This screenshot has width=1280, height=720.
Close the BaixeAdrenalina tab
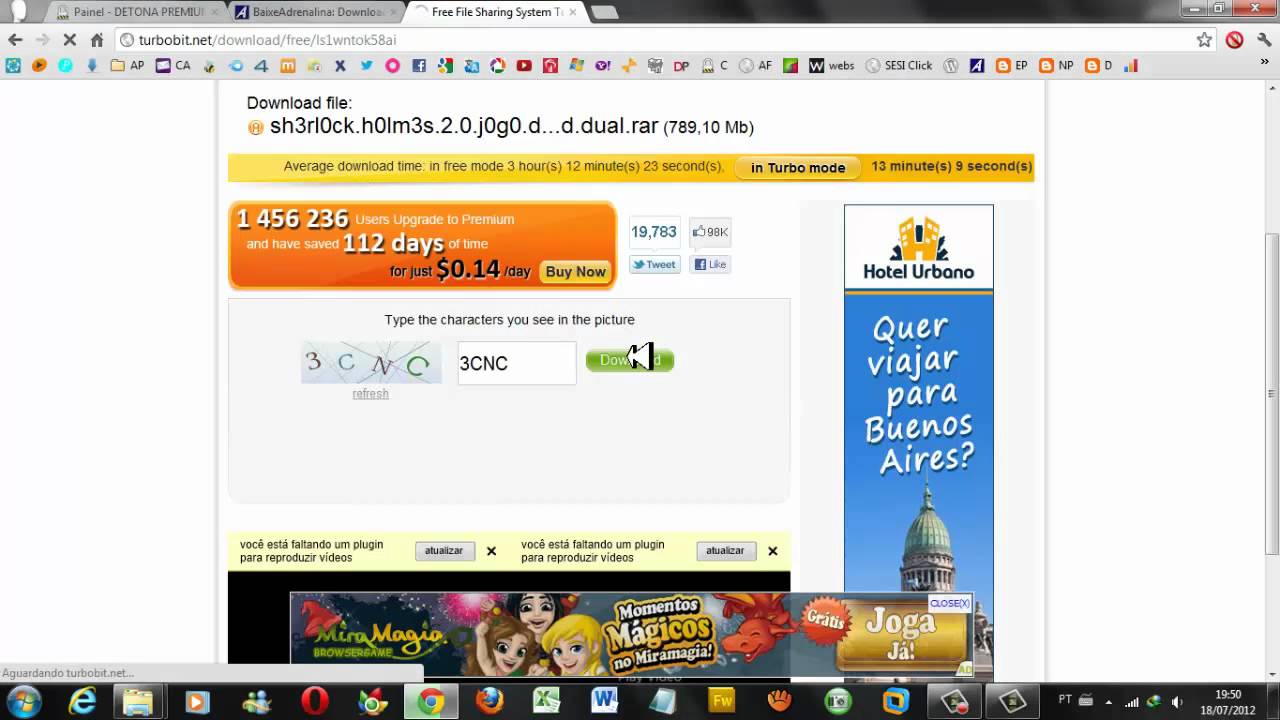point(392,12)
